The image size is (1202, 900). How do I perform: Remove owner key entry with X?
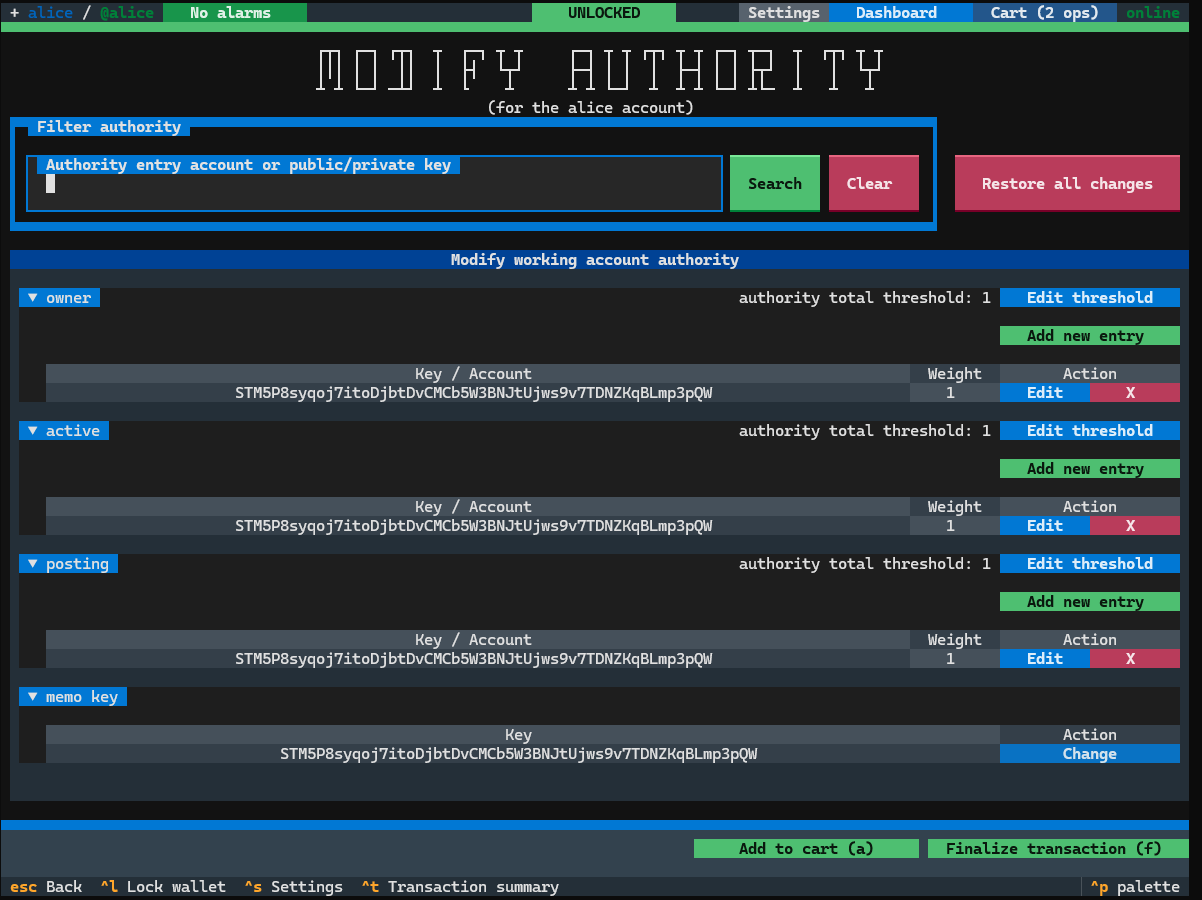click(x=1135, y=393)
